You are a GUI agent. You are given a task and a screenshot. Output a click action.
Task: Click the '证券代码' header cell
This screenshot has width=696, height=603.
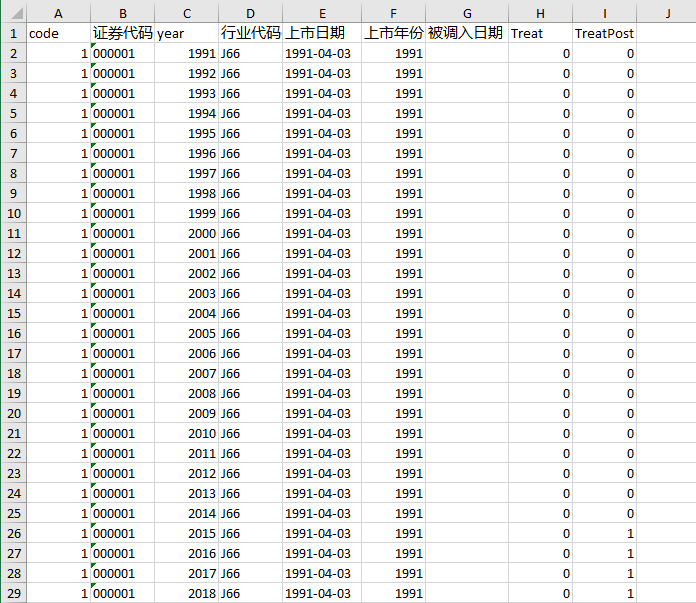coord(123,33)
